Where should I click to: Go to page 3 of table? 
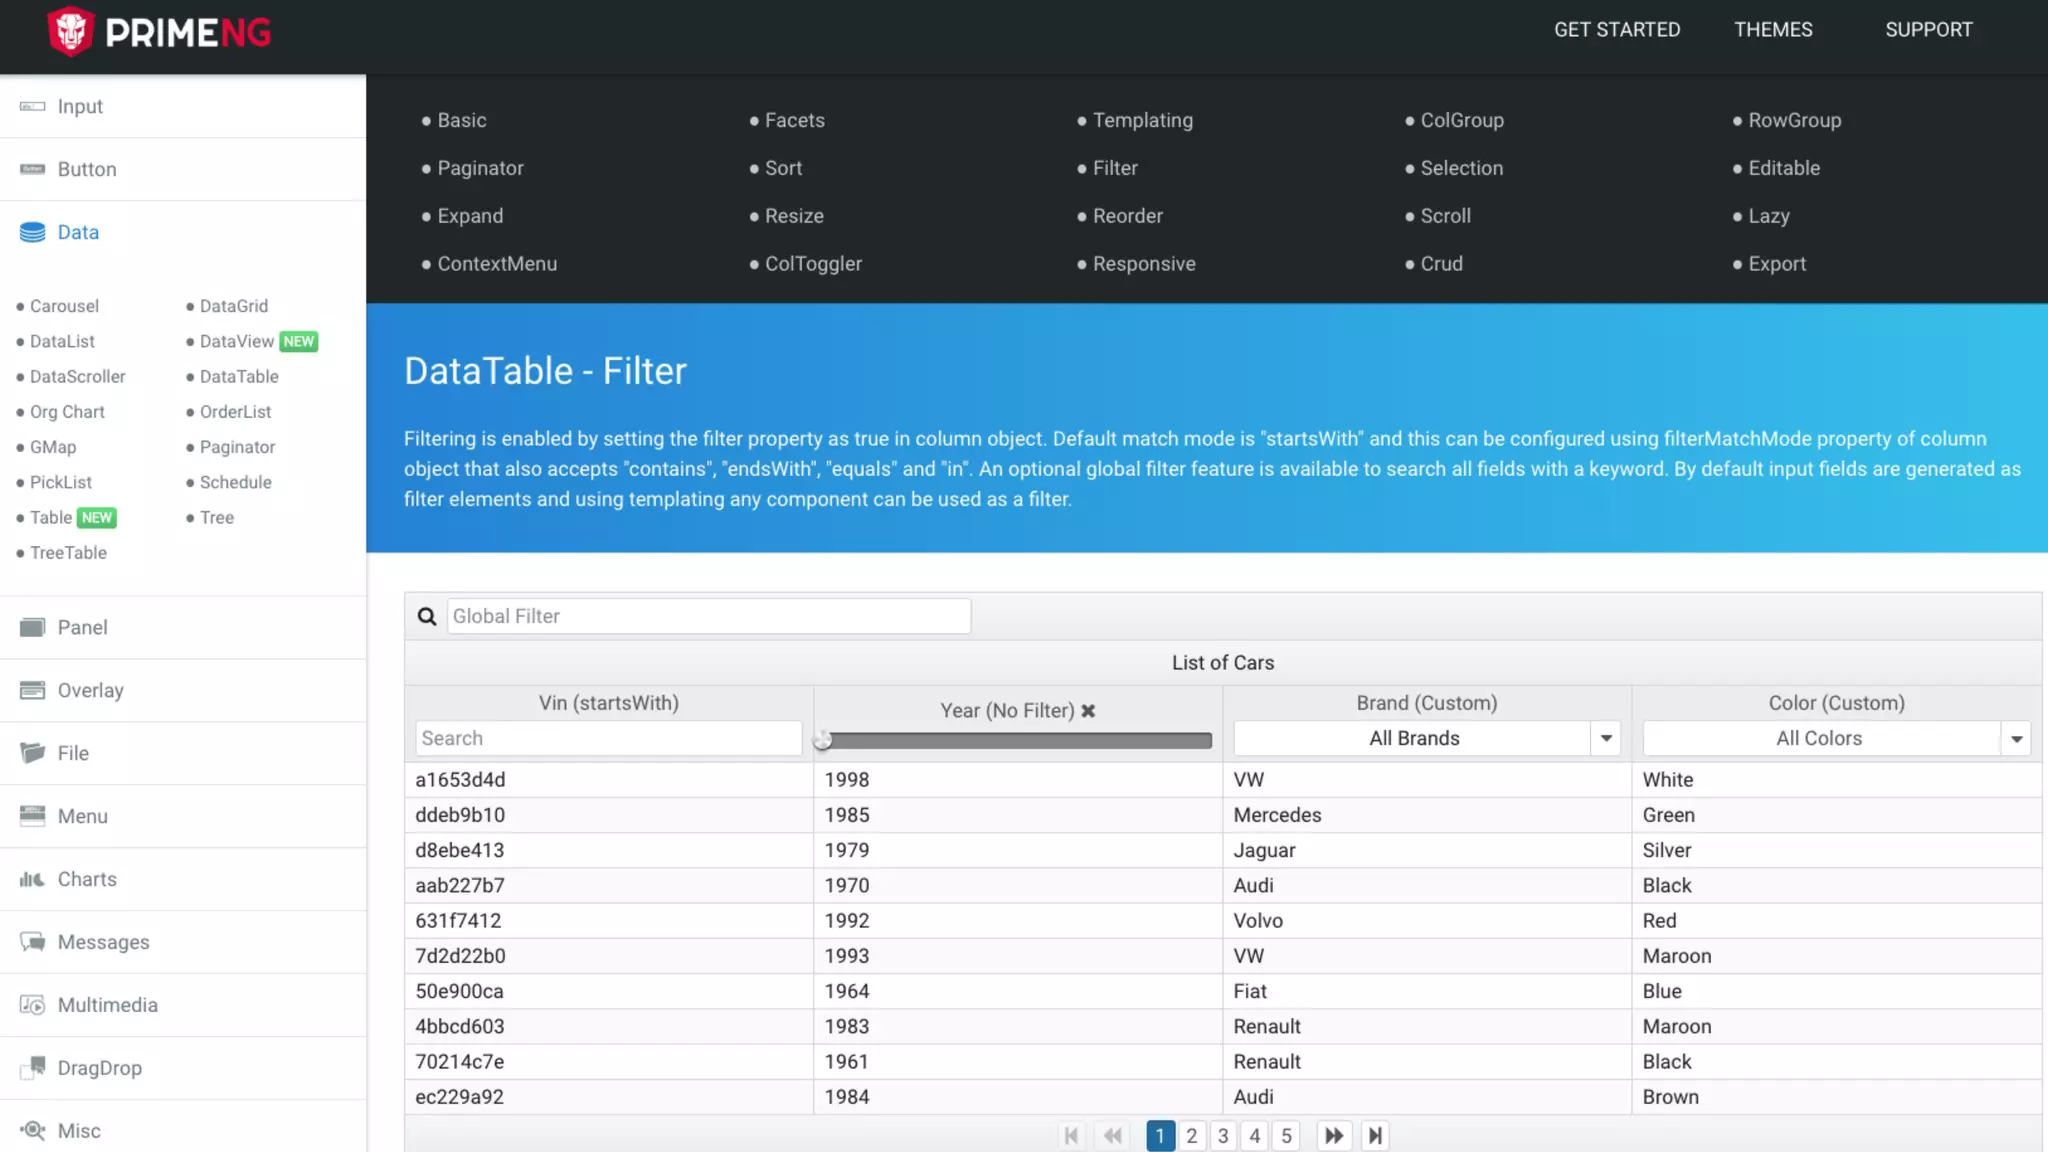(1222, 1136)
